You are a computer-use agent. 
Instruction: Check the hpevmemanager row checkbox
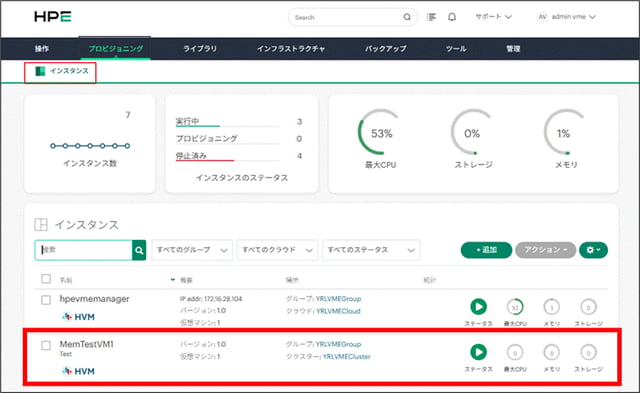click(46, 300)
